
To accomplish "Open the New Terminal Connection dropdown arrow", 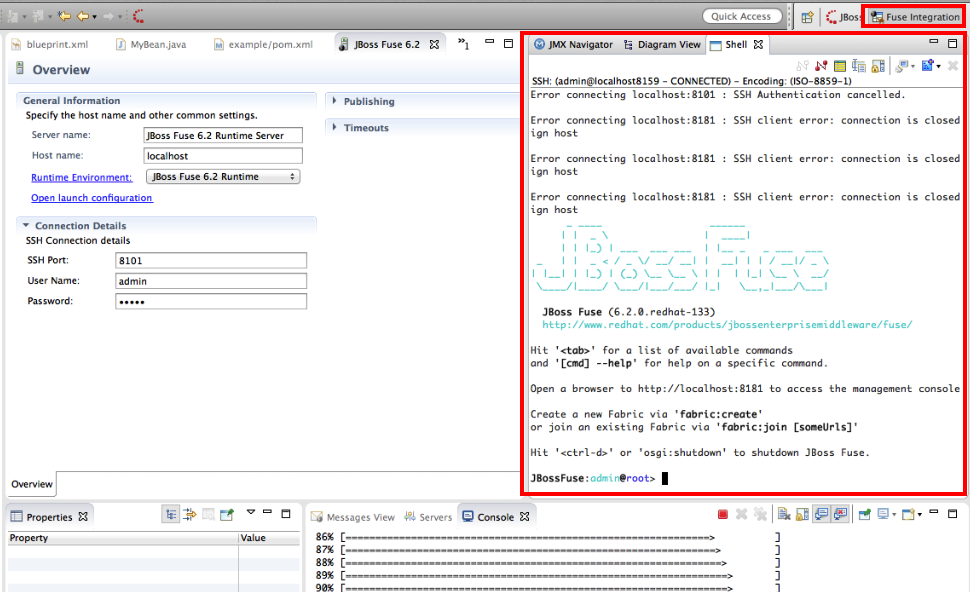I will tap(938, 66).
